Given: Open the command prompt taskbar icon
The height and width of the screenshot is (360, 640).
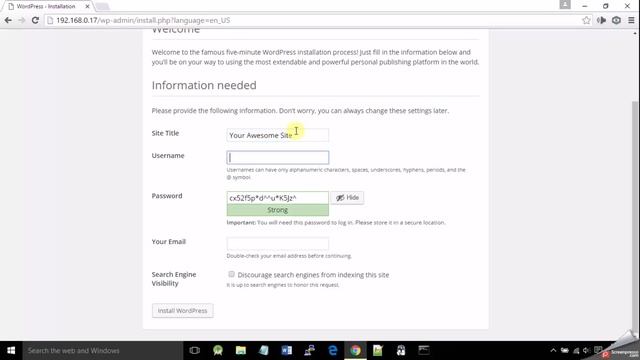Looking at the screenshot, I should [x=424, y=350].
